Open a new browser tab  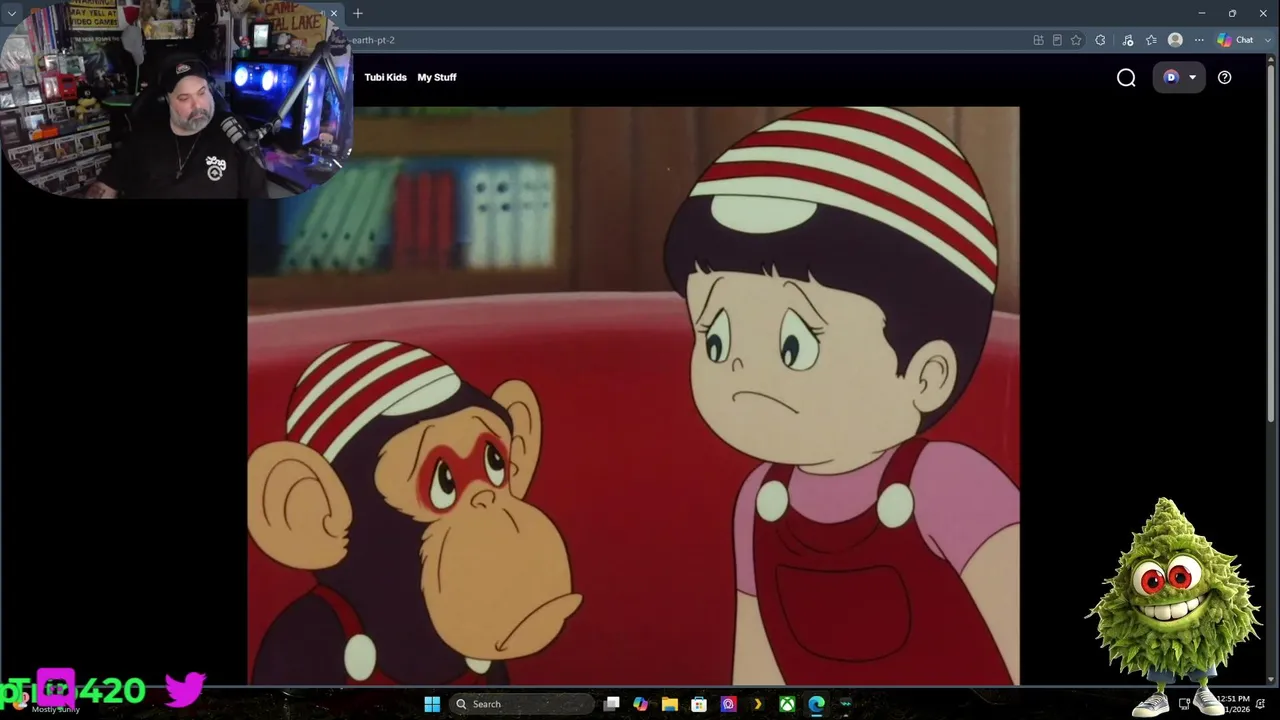(357, 13)
